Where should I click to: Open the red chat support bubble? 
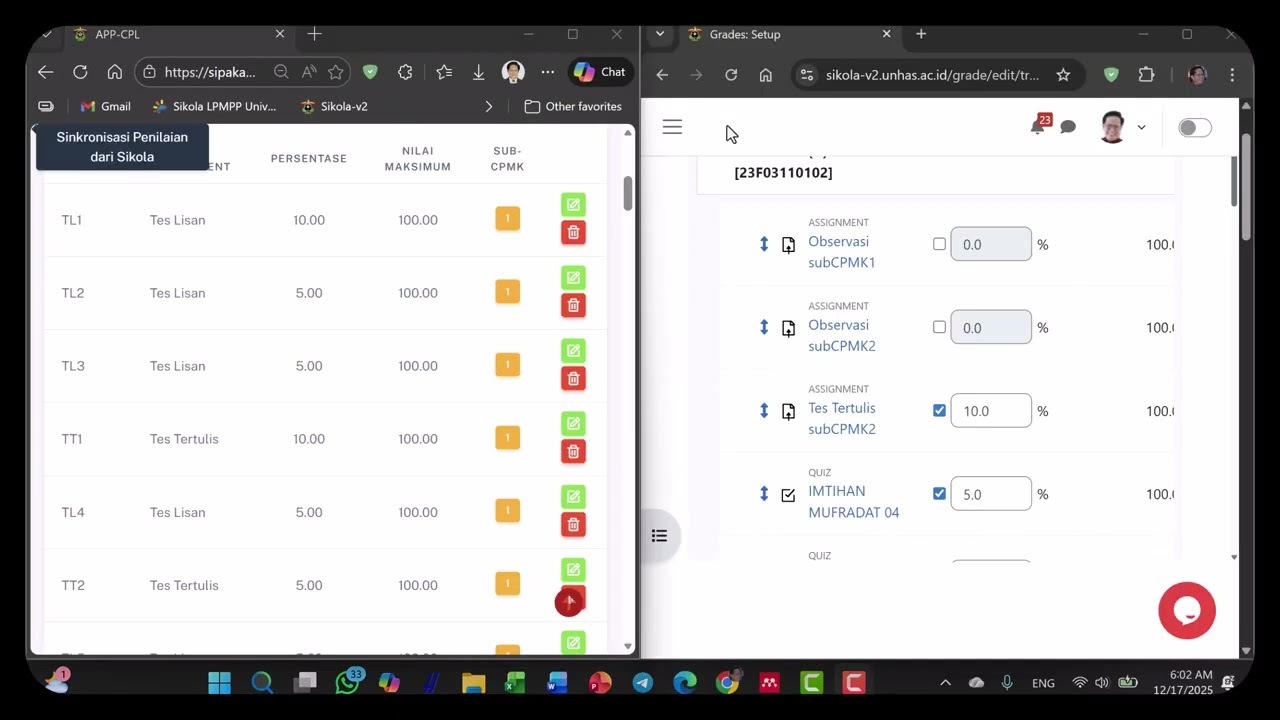click(x=1187, y=610)
